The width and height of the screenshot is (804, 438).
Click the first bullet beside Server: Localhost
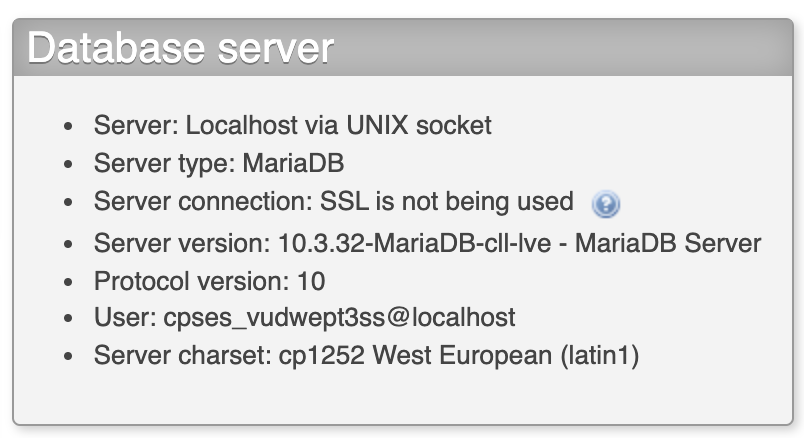pos(68,126)
